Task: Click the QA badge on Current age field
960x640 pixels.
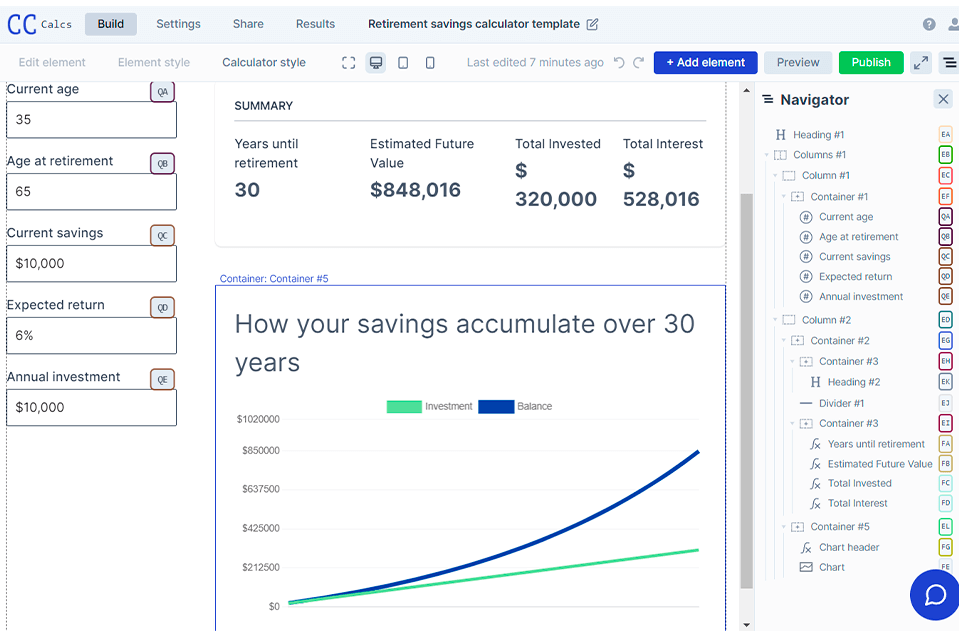Action: 163,92
